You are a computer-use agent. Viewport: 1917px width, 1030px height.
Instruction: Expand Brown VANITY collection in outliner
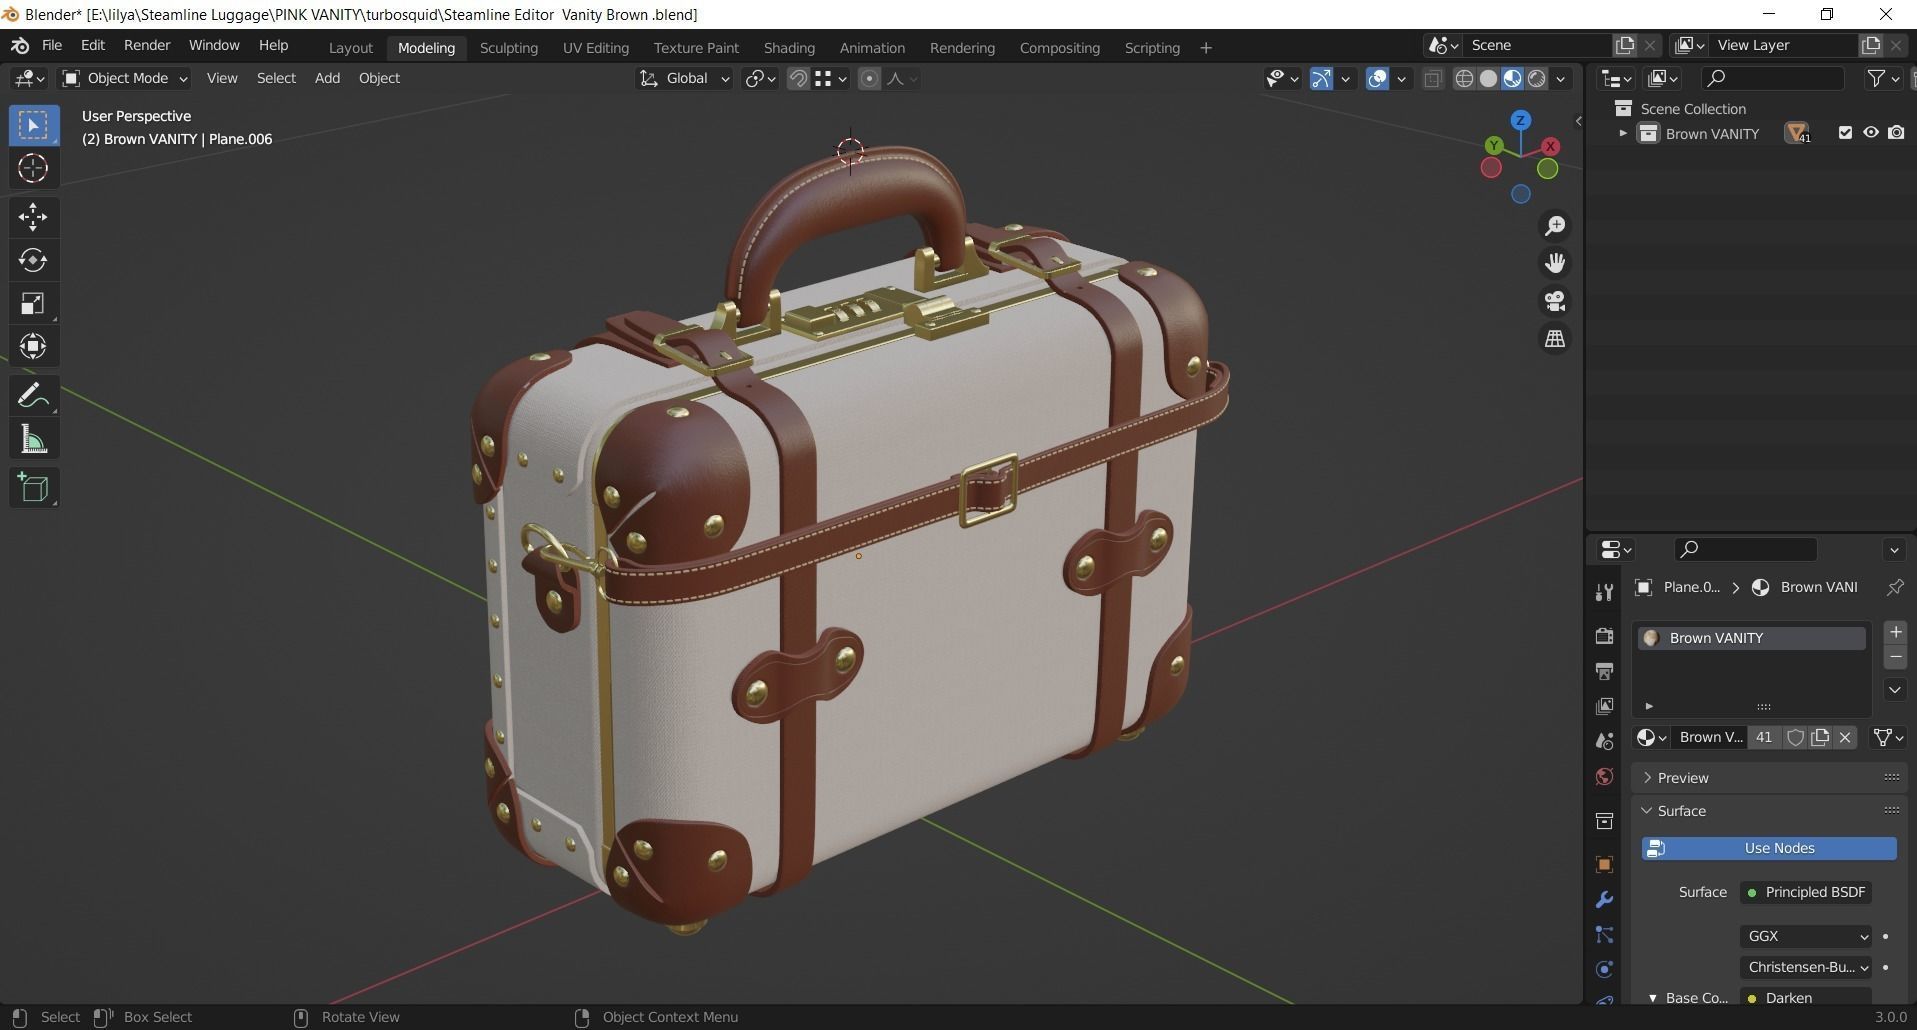click(x=1623, y=133)
